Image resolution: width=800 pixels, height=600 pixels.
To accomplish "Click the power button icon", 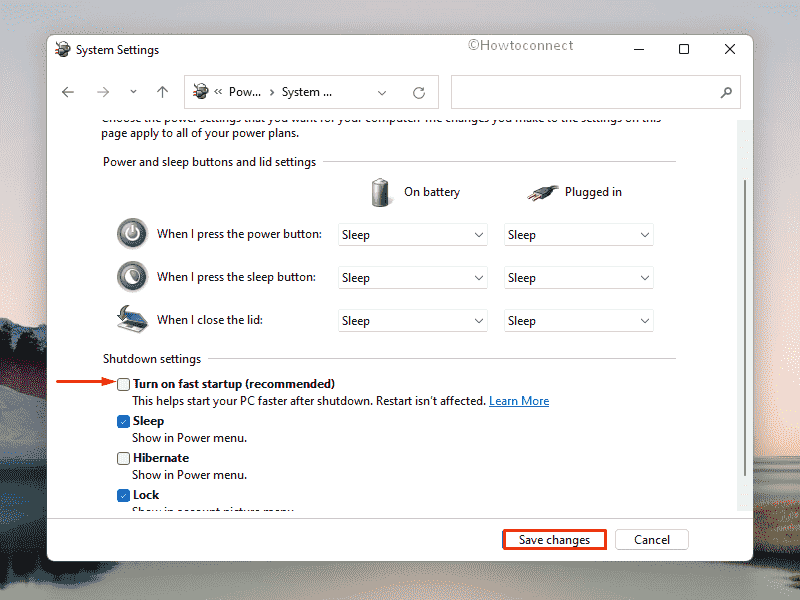I will pyautogui.click(x=132, y=234).
